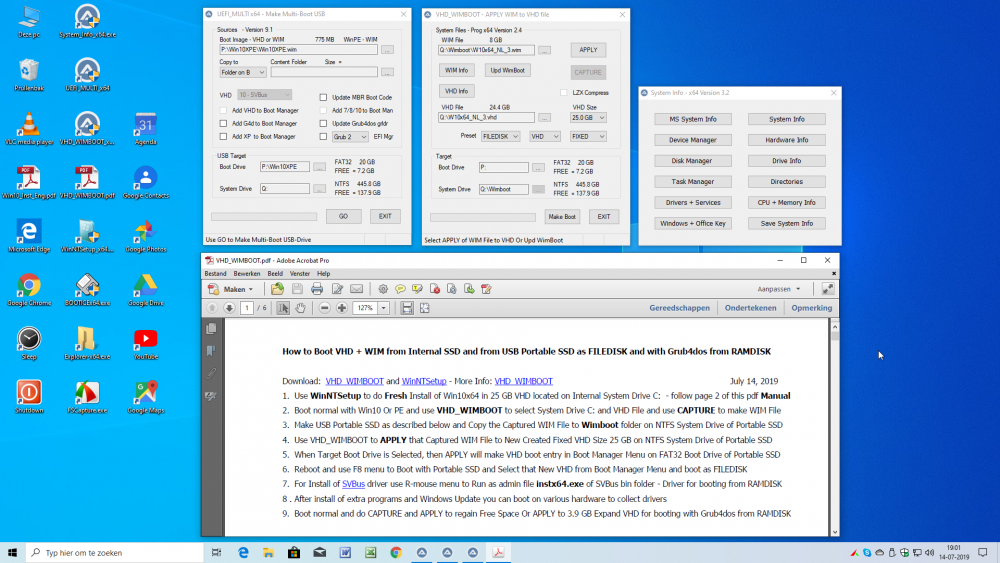The image size is (1000, 563).
Task: Open BOOTICEx64.exe desktop icon
Action: click(x=87, y=290)
